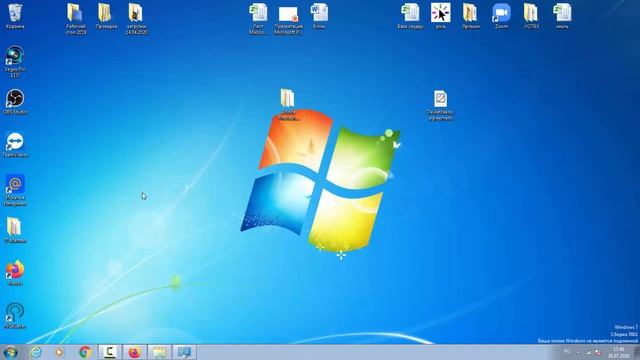Select the 'загрузки' folder with date
Screen dimensions: 640x360
(136, 18)
